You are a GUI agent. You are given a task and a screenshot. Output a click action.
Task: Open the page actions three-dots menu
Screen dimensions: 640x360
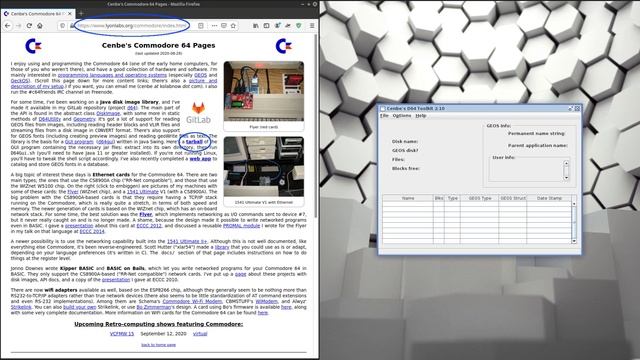click(214, 25)
